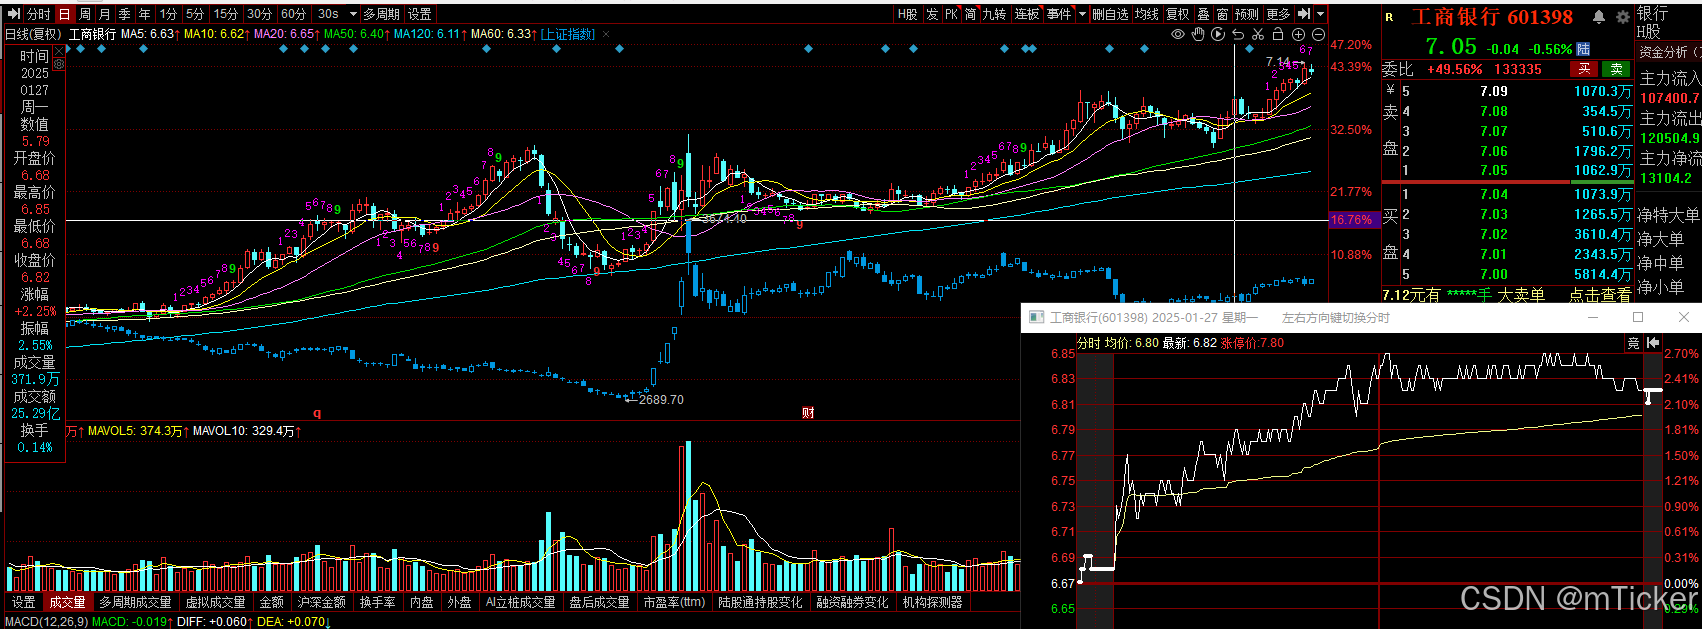The height and width of the screenshot is (629, 1702).
Task: Select the 换手率 indicator tab
Action: [x=377, y=602]
